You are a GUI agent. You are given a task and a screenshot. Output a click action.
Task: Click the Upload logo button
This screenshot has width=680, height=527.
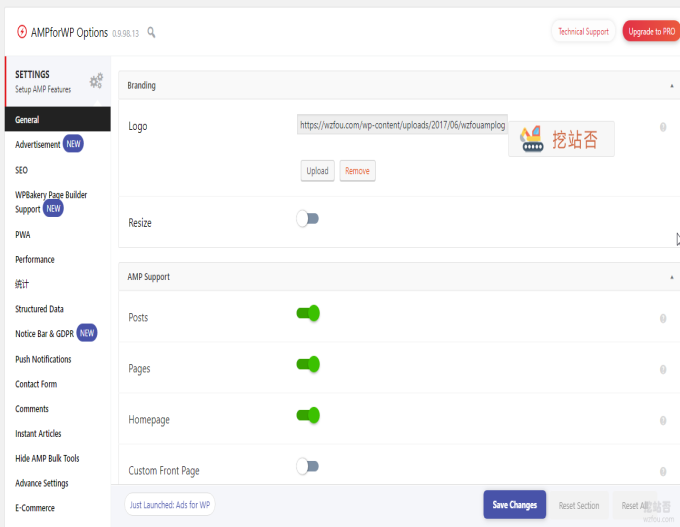pos(317,171)
